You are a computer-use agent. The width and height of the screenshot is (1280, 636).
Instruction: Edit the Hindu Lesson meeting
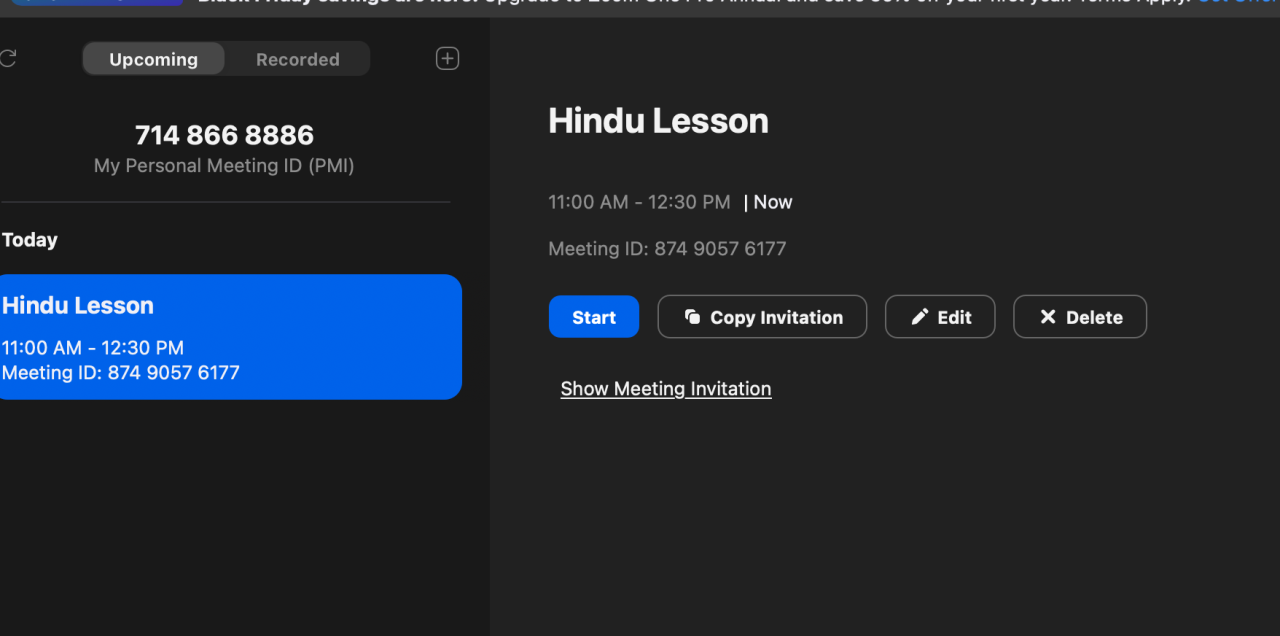[x=940, y=317]
